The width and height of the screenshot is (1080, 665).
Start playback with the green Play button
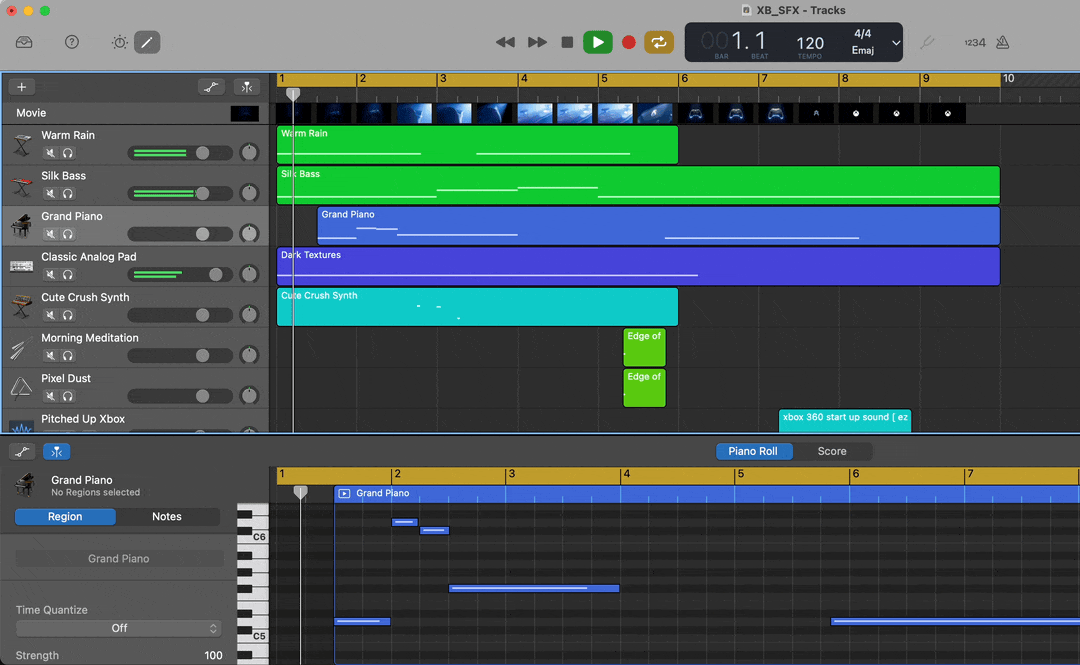(598, 42)
